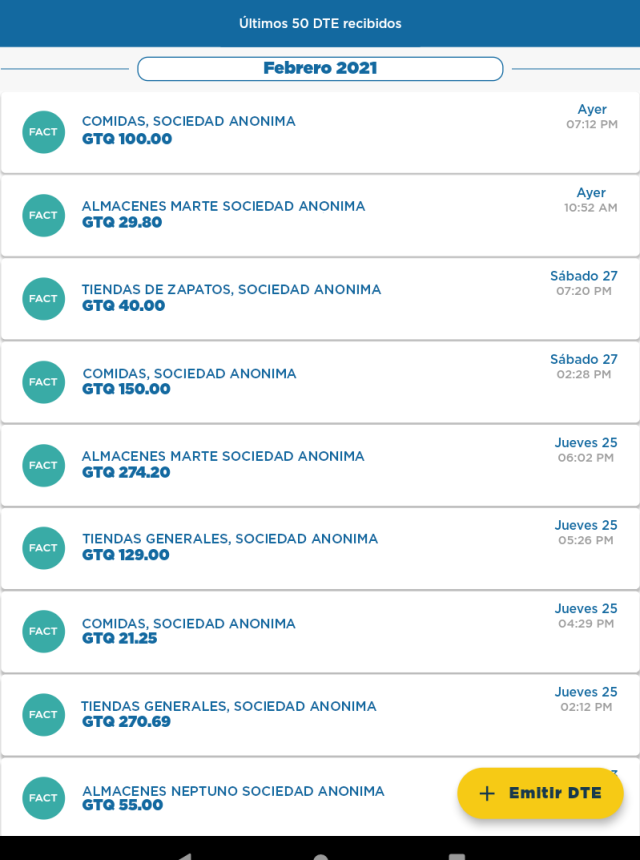Tap FACT badge beside TIENDAS DE ZAPATOS
Image resolution: width=640 pixels, height=860 pixels.
44,298
